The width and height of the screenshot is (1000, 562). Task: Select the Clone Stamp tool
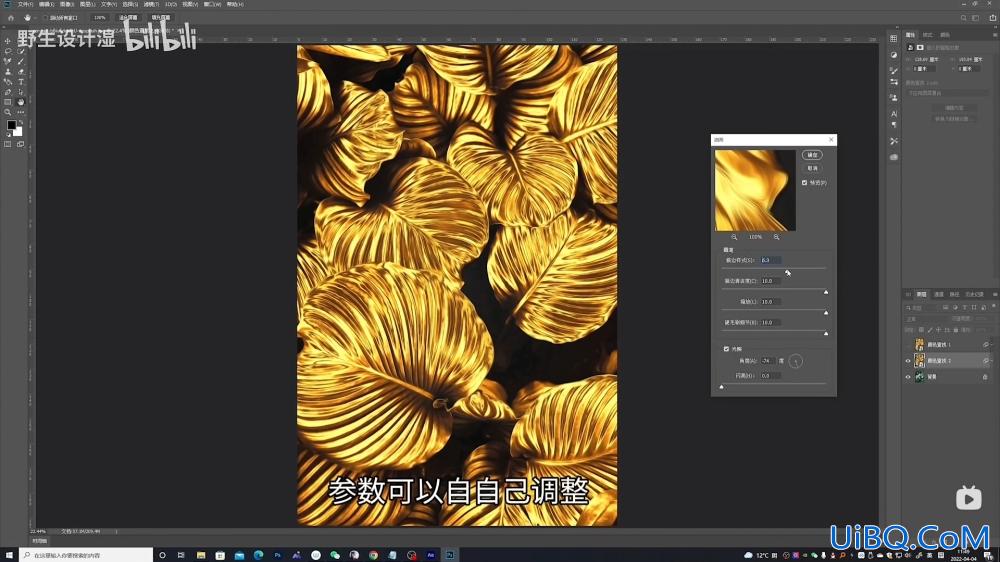point(8,71)
